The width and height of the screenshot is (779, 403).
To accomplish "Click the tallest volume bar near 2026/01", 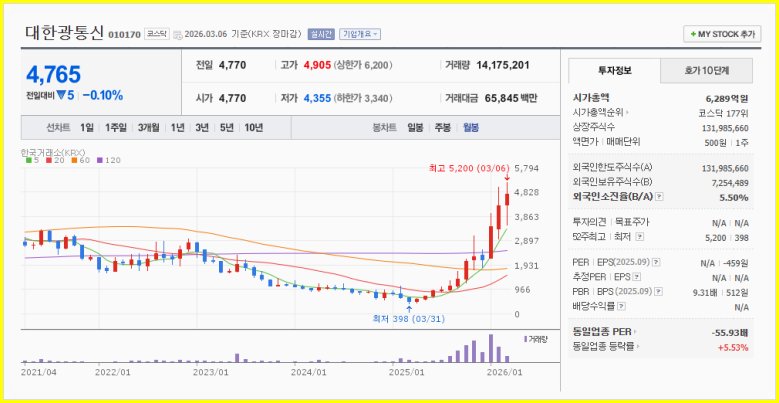I will 491,348.
